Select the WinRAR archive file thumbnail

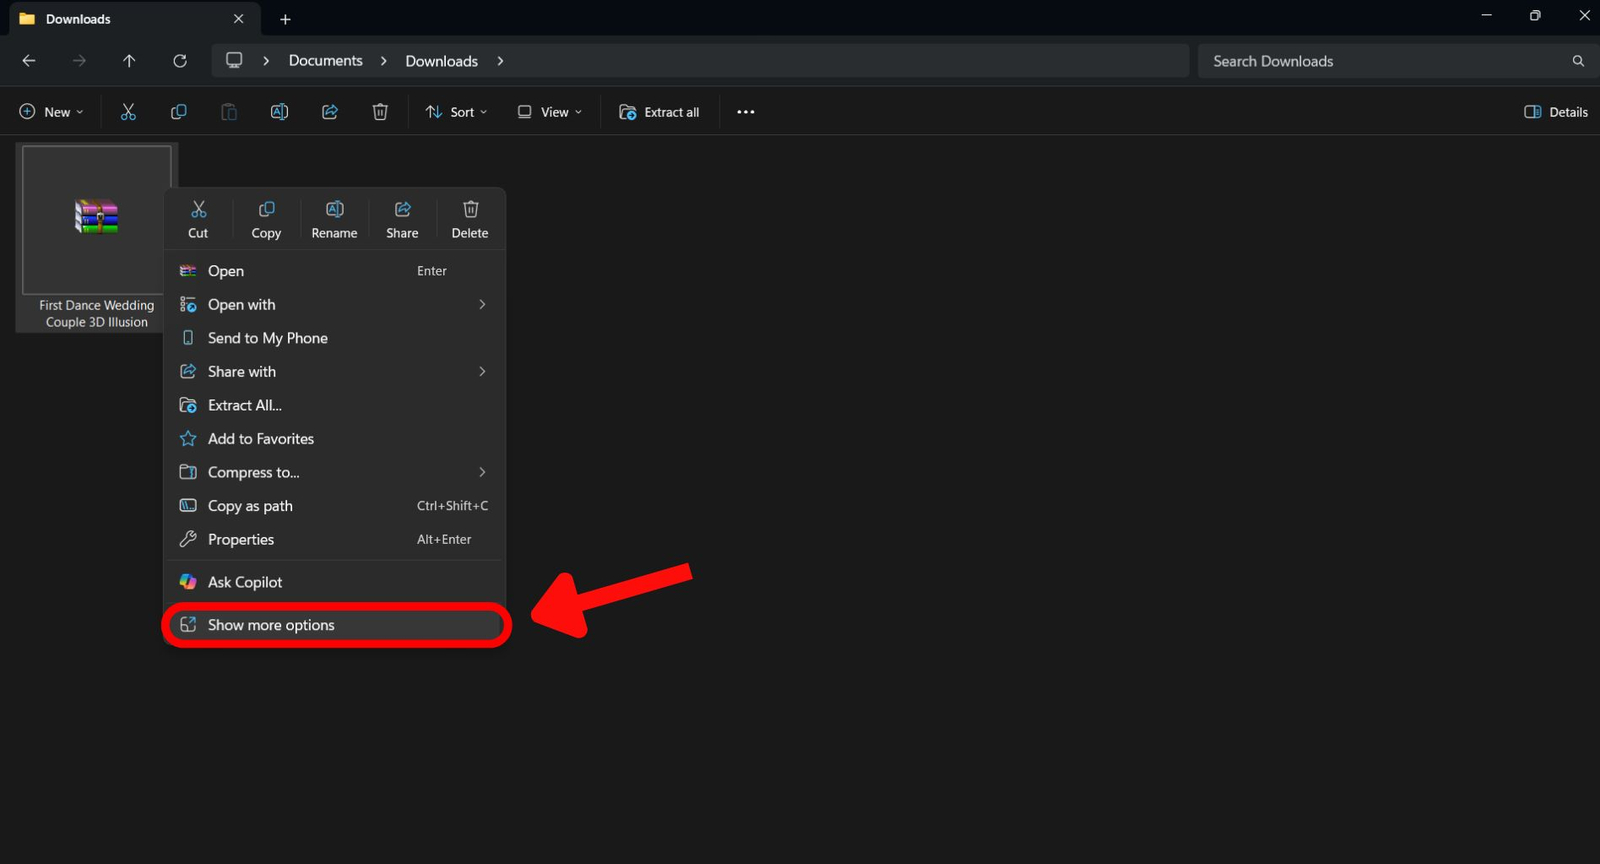click(97, 217)
